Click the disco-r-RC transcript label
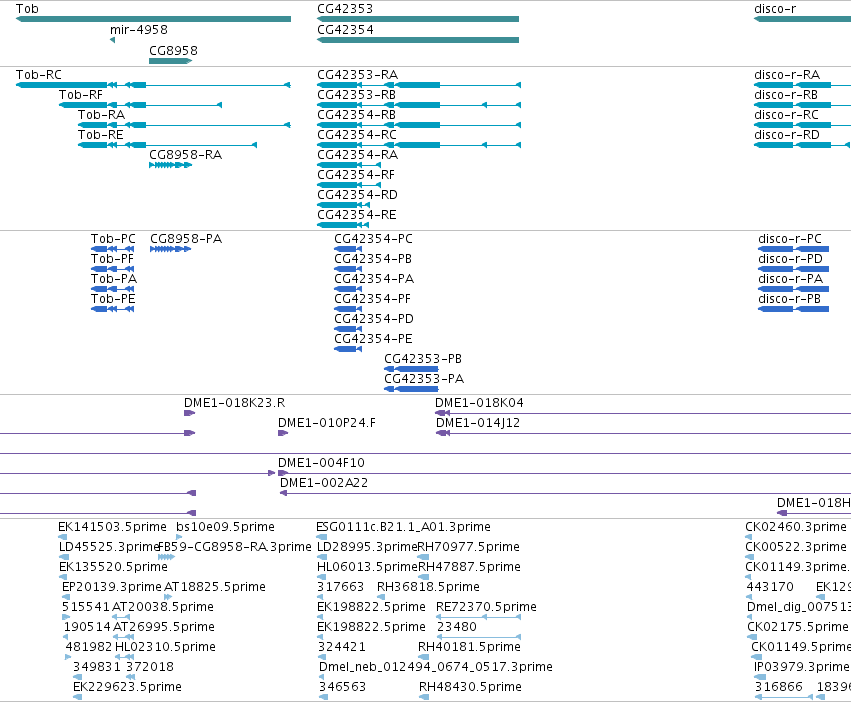Viewport: 851px width, 702px height. 786,115
